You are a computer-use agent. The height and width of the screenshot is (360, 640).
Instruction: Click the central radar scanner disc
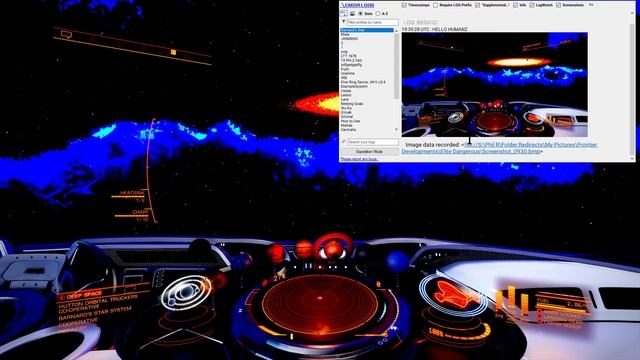coord(320,303)
